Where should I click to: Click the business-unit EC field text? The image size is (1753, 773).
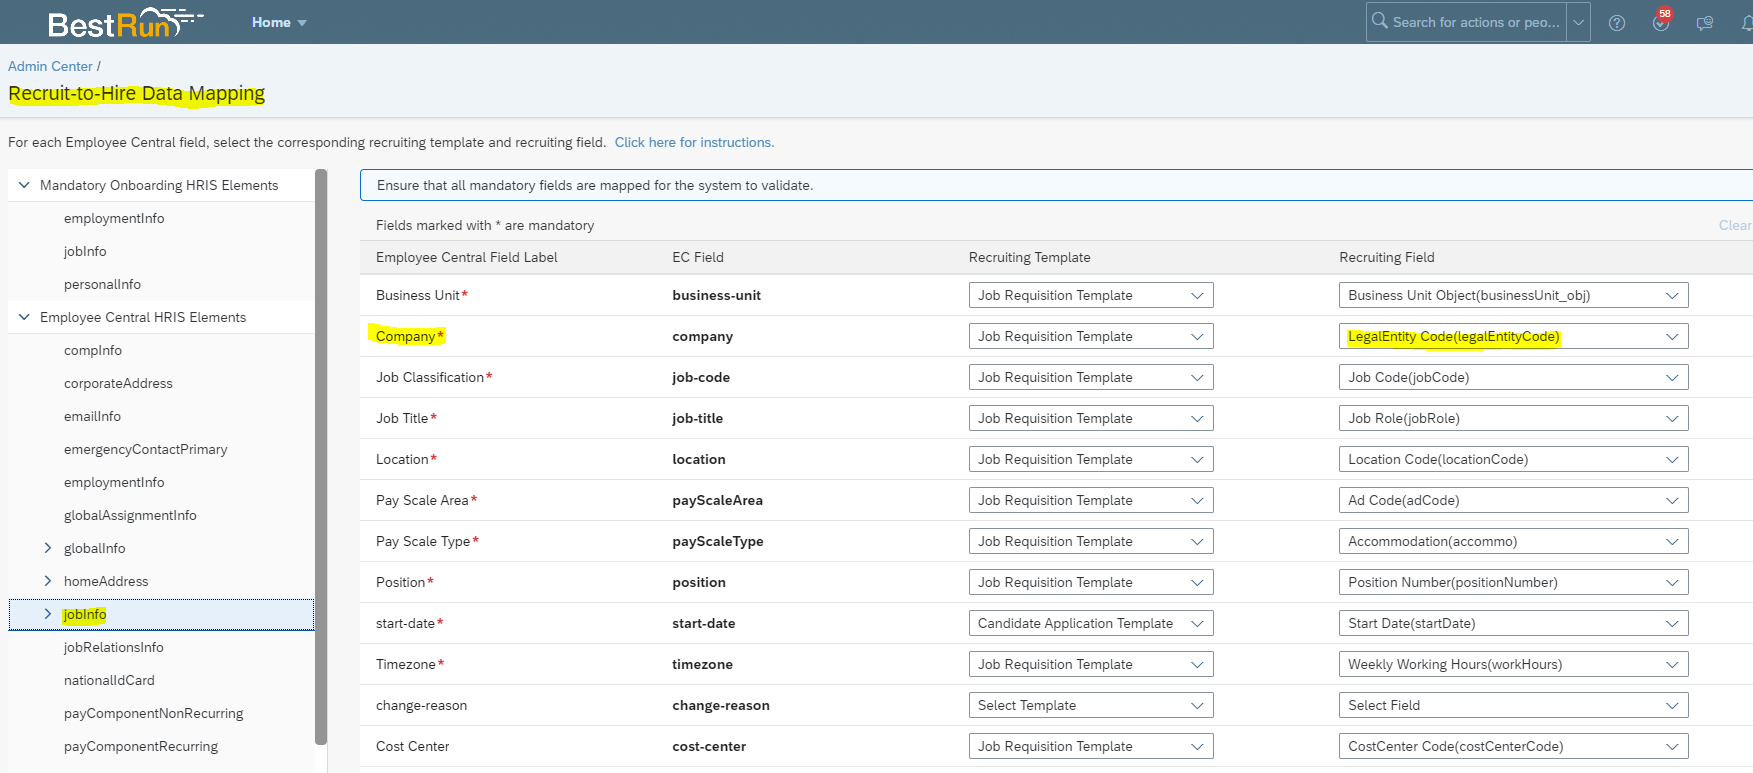coord(716,295)
